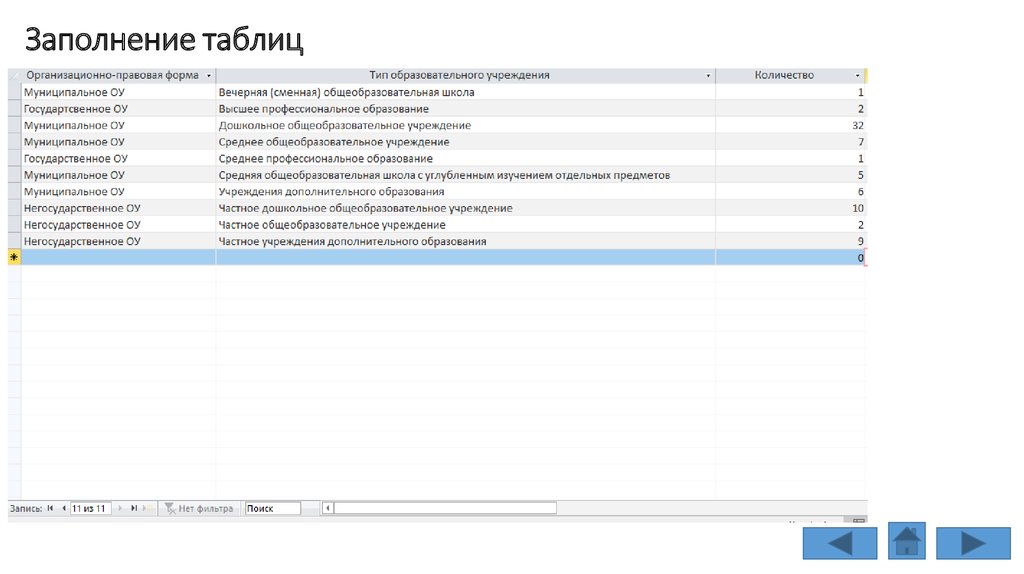Go to first record navigation arrow
Screen dimensions: 1024x574
coord(51,508)
